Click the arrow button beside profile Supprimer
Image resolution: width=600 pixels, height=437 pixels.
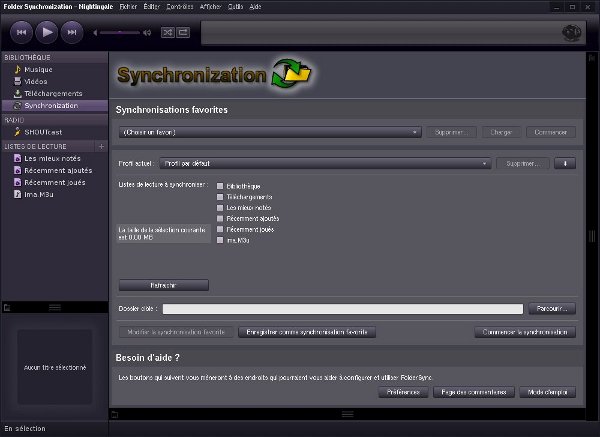[x=565, y=163]
